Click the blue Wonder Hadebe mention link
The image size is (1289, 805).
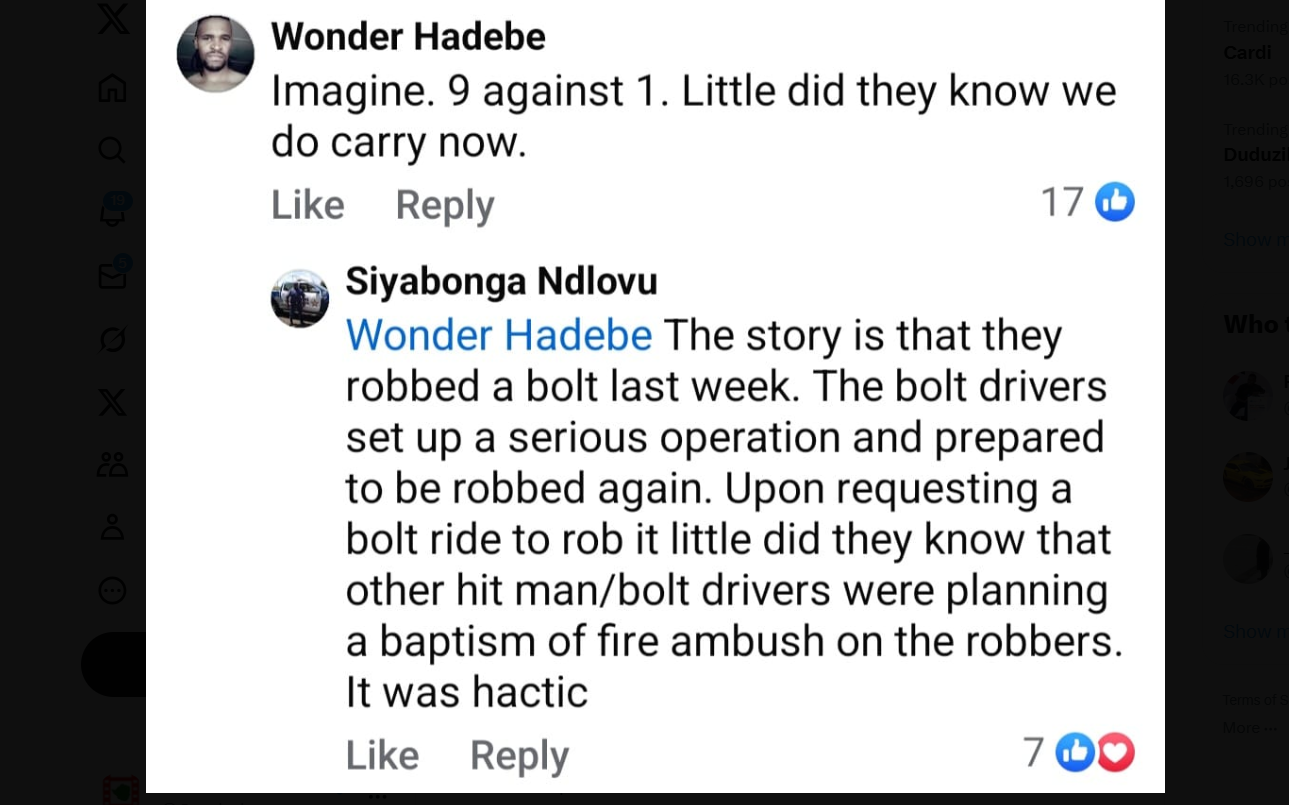tap(499, 335)
